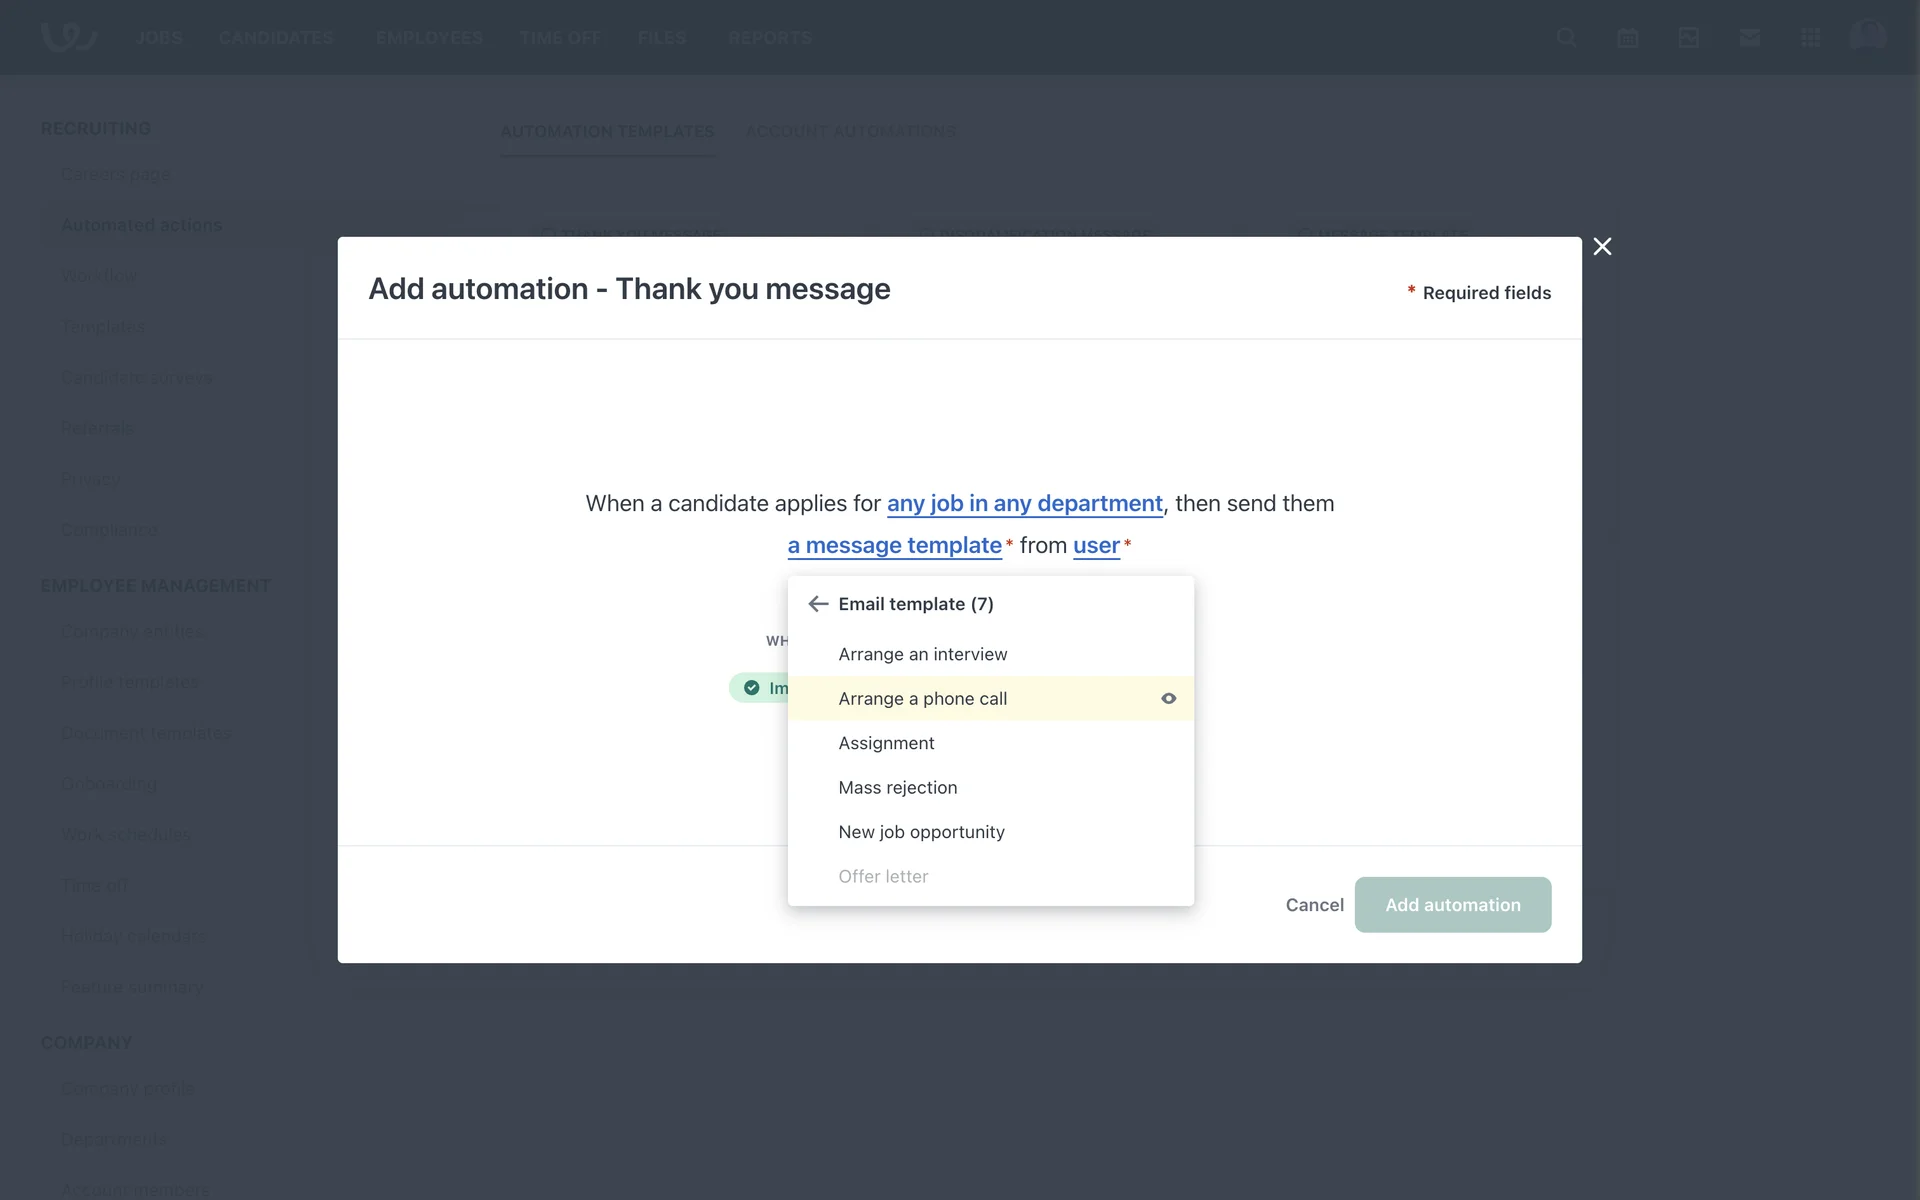The image size is (1920, 1200).
Task: Preview the Arrange a phone call template
Action: tap(1168, 699)
